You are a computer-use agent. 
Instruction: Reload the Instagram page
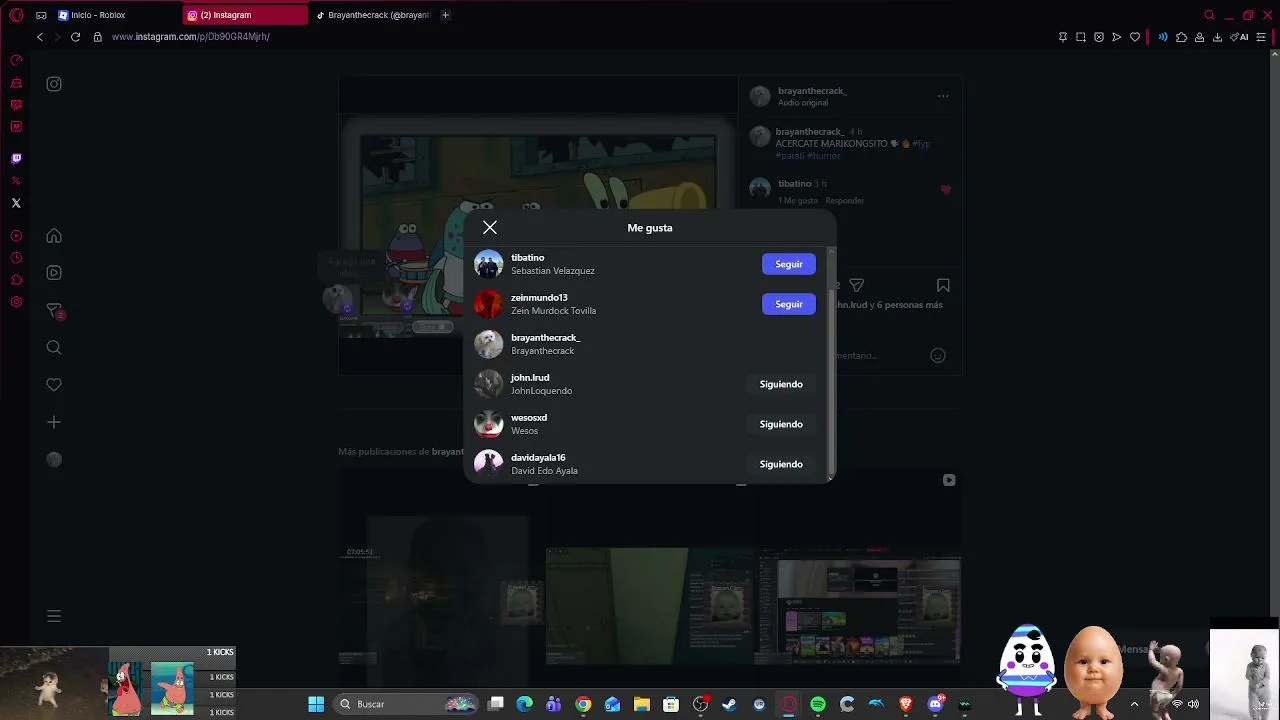pyautogui.click(x=75, y=37)
